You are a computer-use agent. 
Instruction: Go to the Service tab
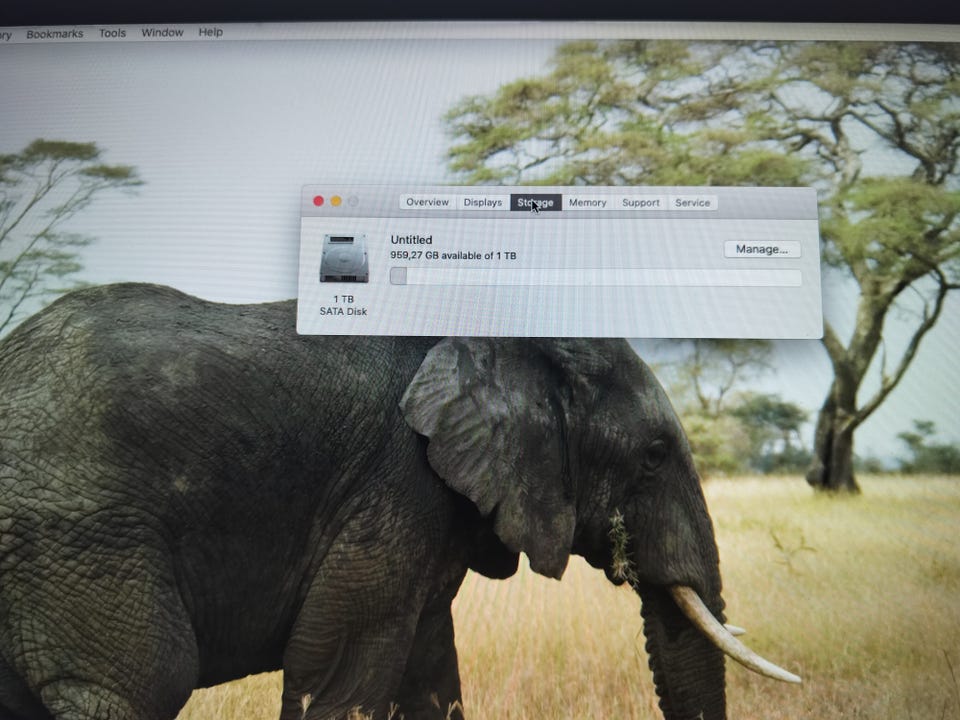pos(692,203)
